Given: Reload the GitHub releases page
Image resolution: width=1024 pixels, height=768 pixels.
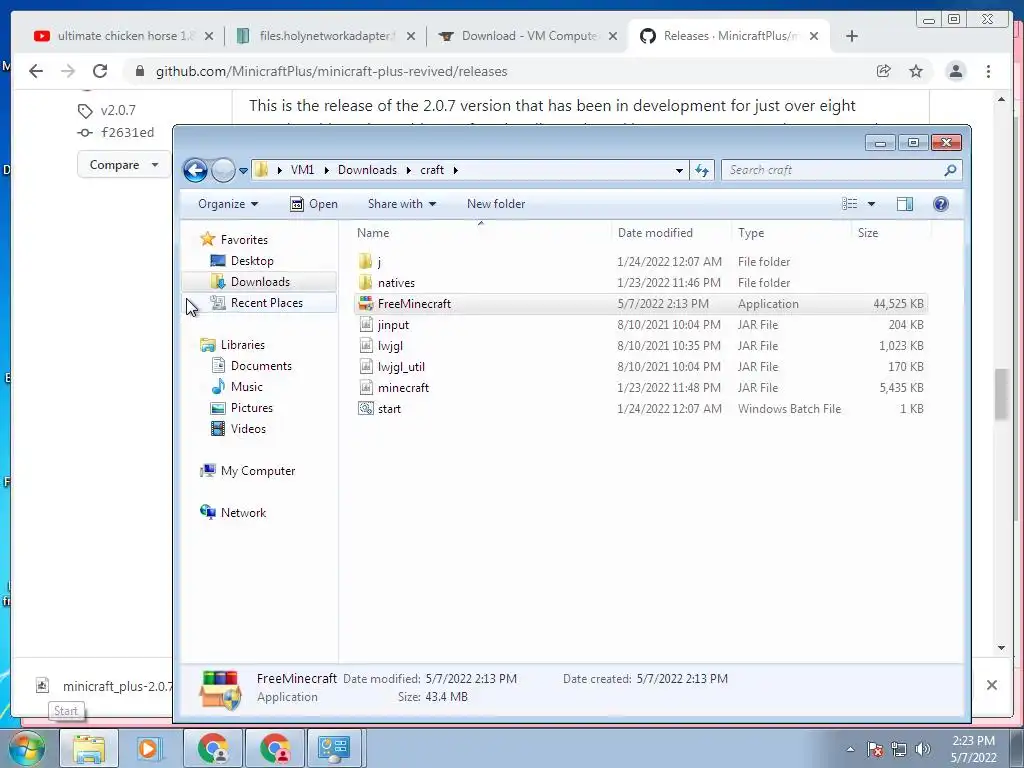Looking at the screenshot, I should (100, 71).
